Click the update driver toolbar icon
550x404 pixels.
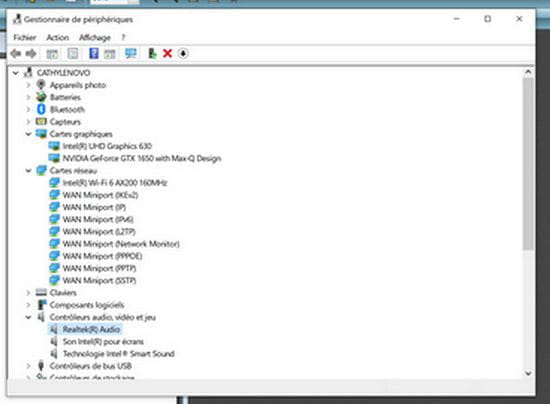pos(152,53)
